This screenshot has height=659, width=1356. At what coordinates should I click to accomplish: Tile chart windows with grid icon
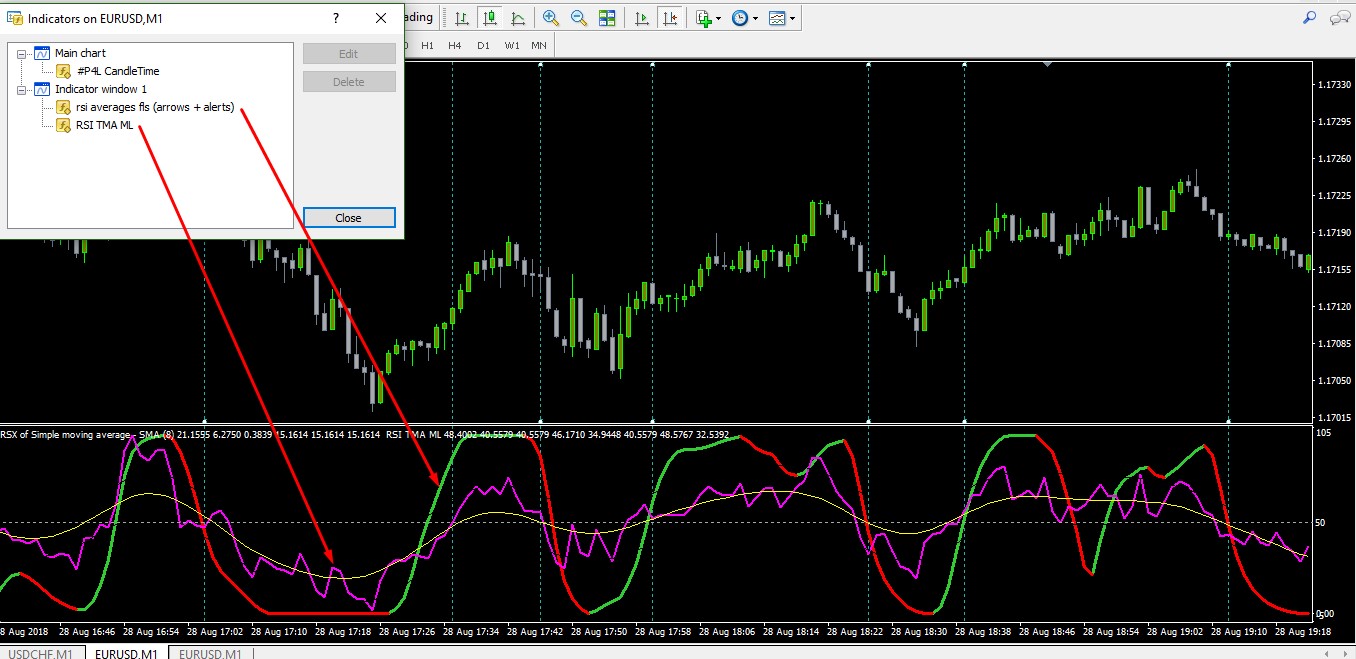(607, 18)
